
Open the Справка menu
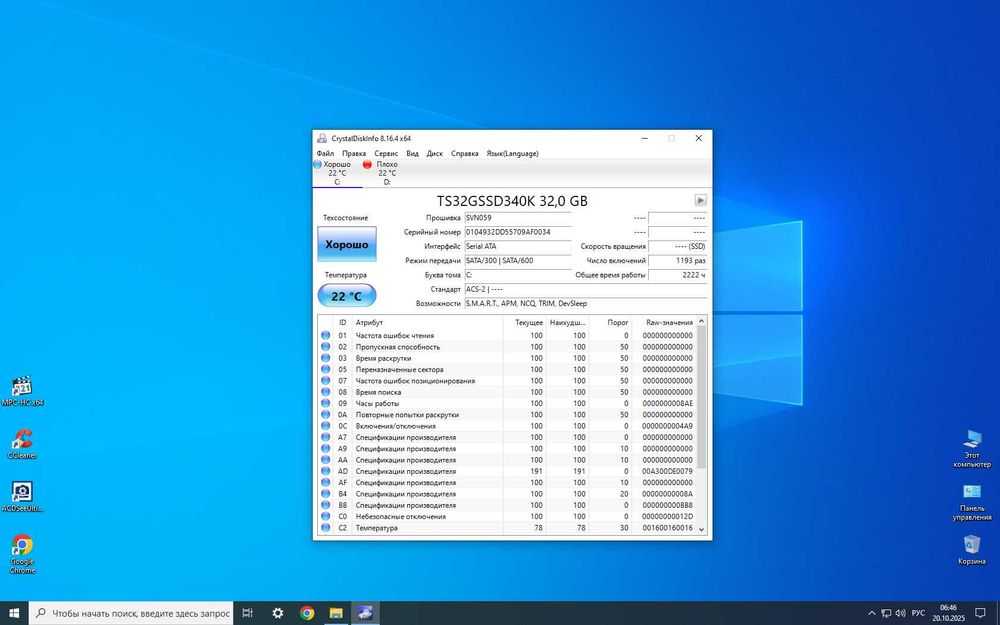coord(464,153)
